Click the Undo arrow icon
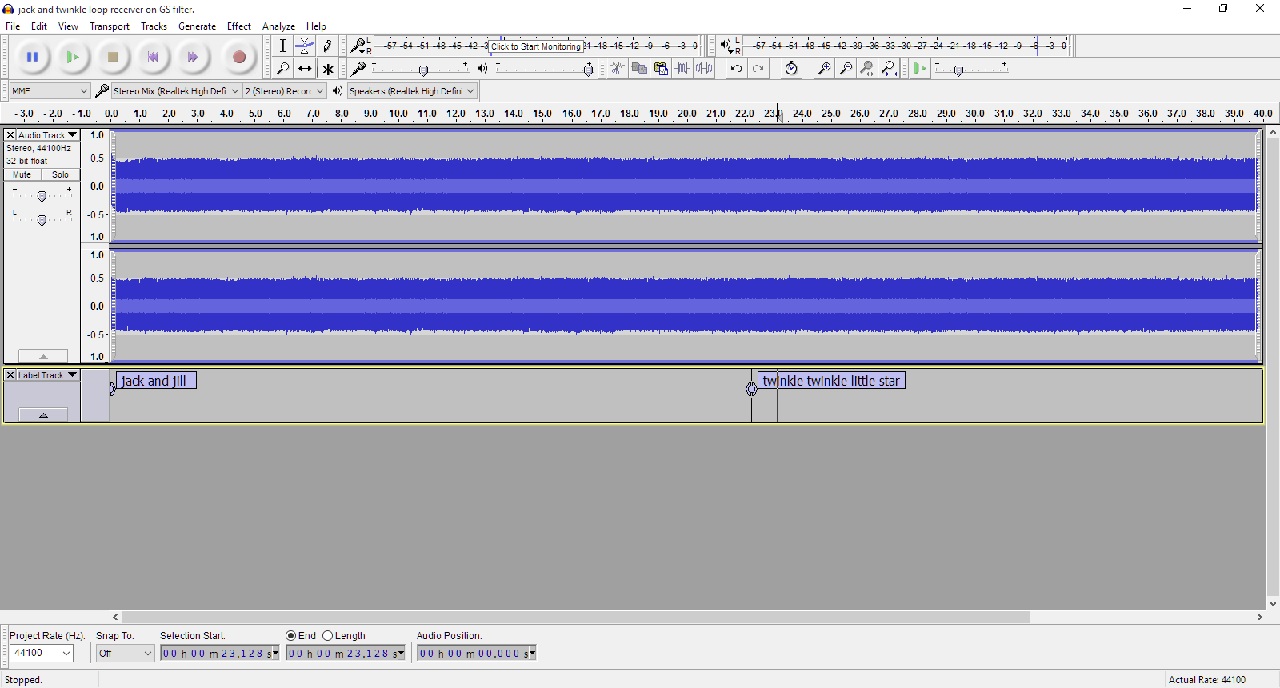The height and width of the screenshot is (688, 1280). 736,69
